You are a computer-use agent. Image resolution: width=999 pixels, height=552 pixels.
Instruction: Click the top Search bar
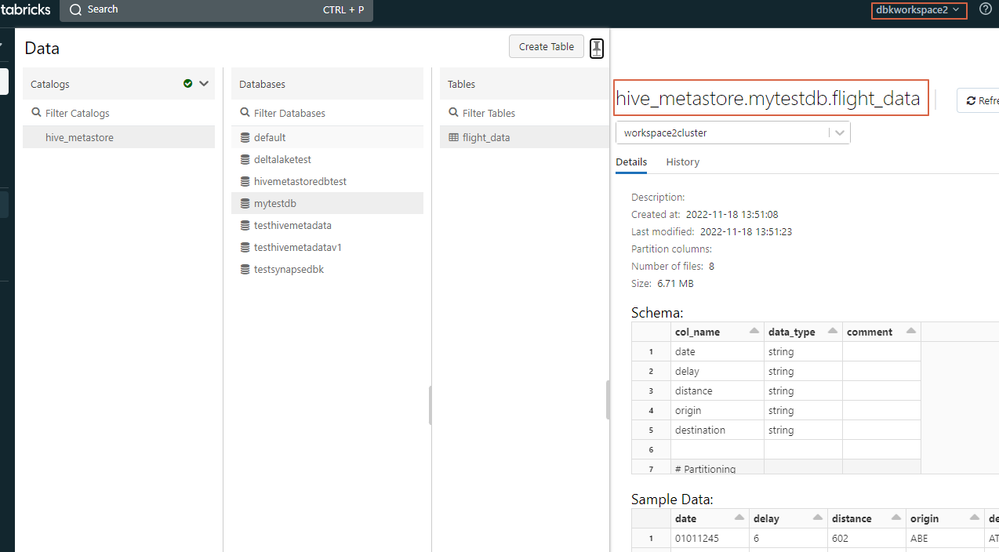(216, 10)
